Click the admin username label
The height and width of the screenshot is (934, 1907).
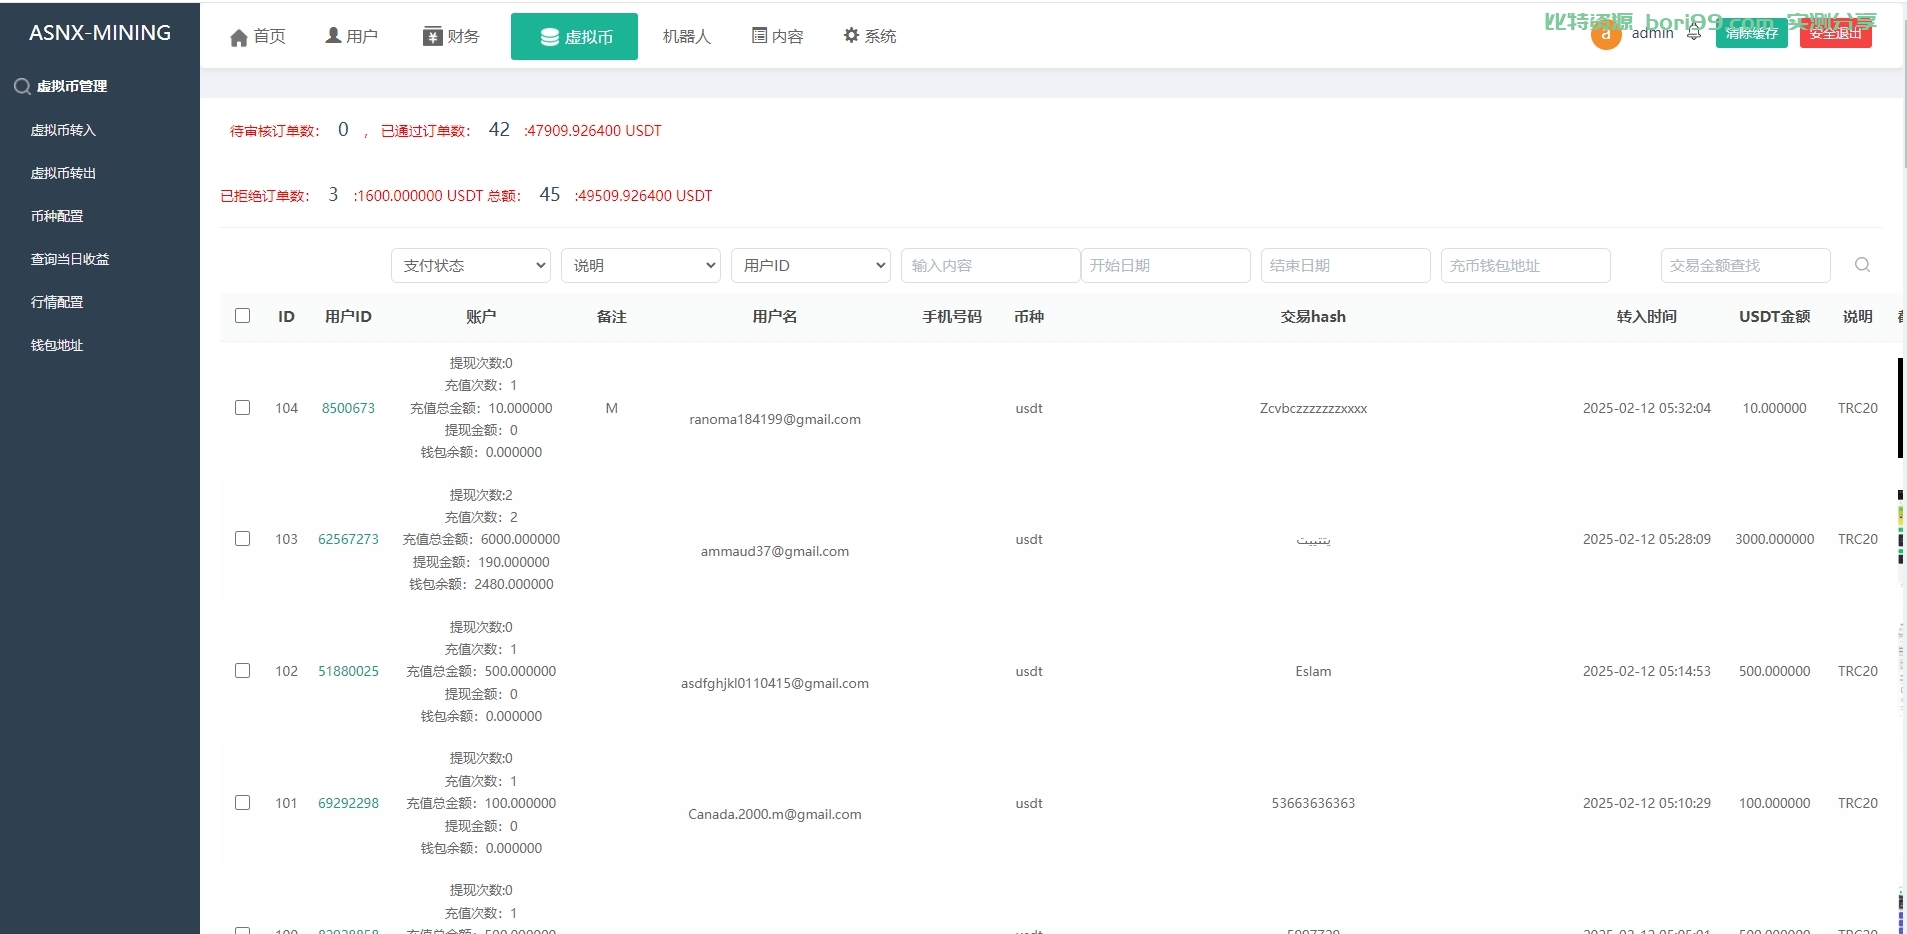1652,33
